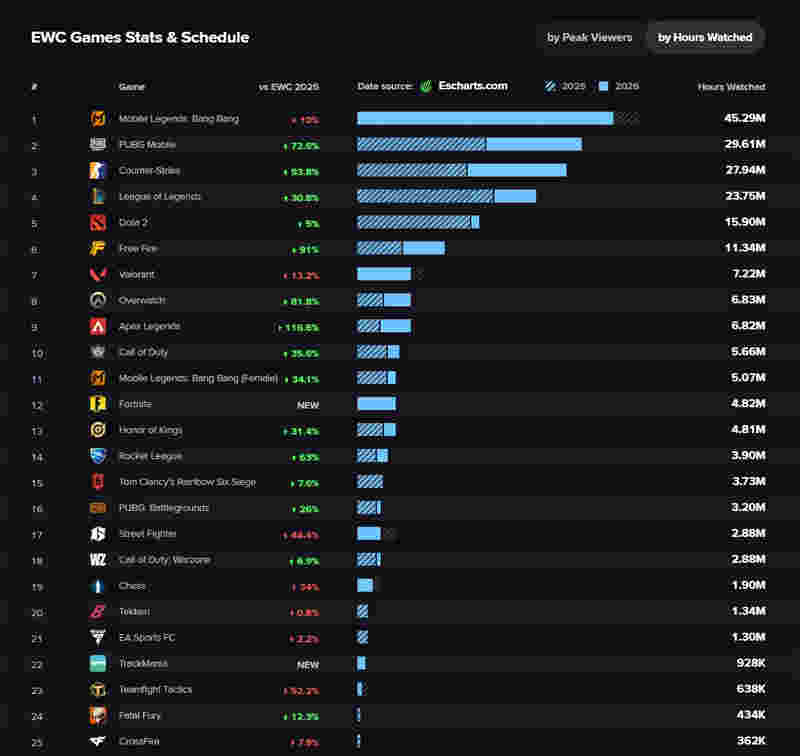Click the 362K value for CrossFire

pyautogui.click(x=751, y=741)
